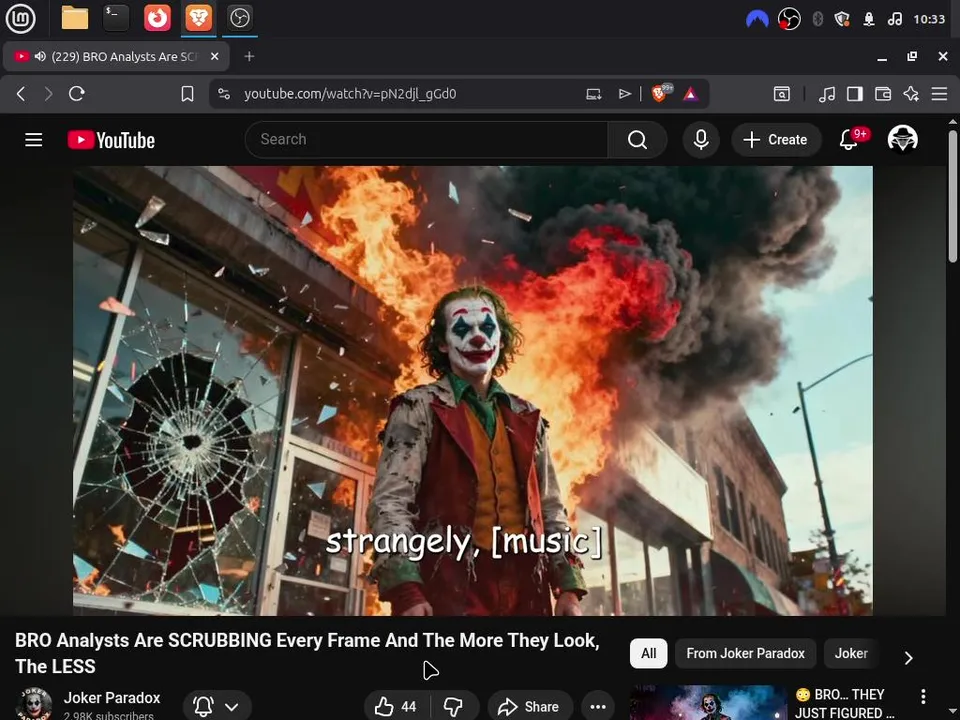Mute tab using the tab speaker icon
This screenshot has width=960, height=720.
pos(40,56)
